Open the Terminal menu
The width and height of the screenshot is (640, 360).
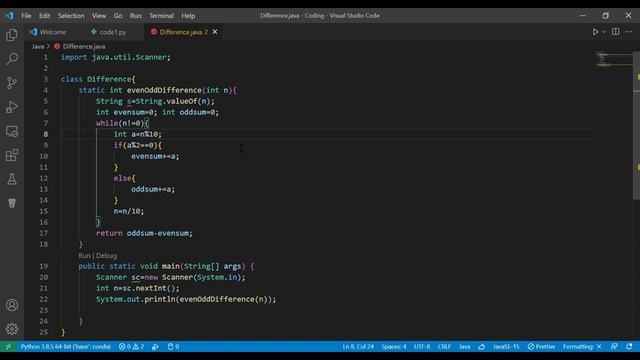161,16
